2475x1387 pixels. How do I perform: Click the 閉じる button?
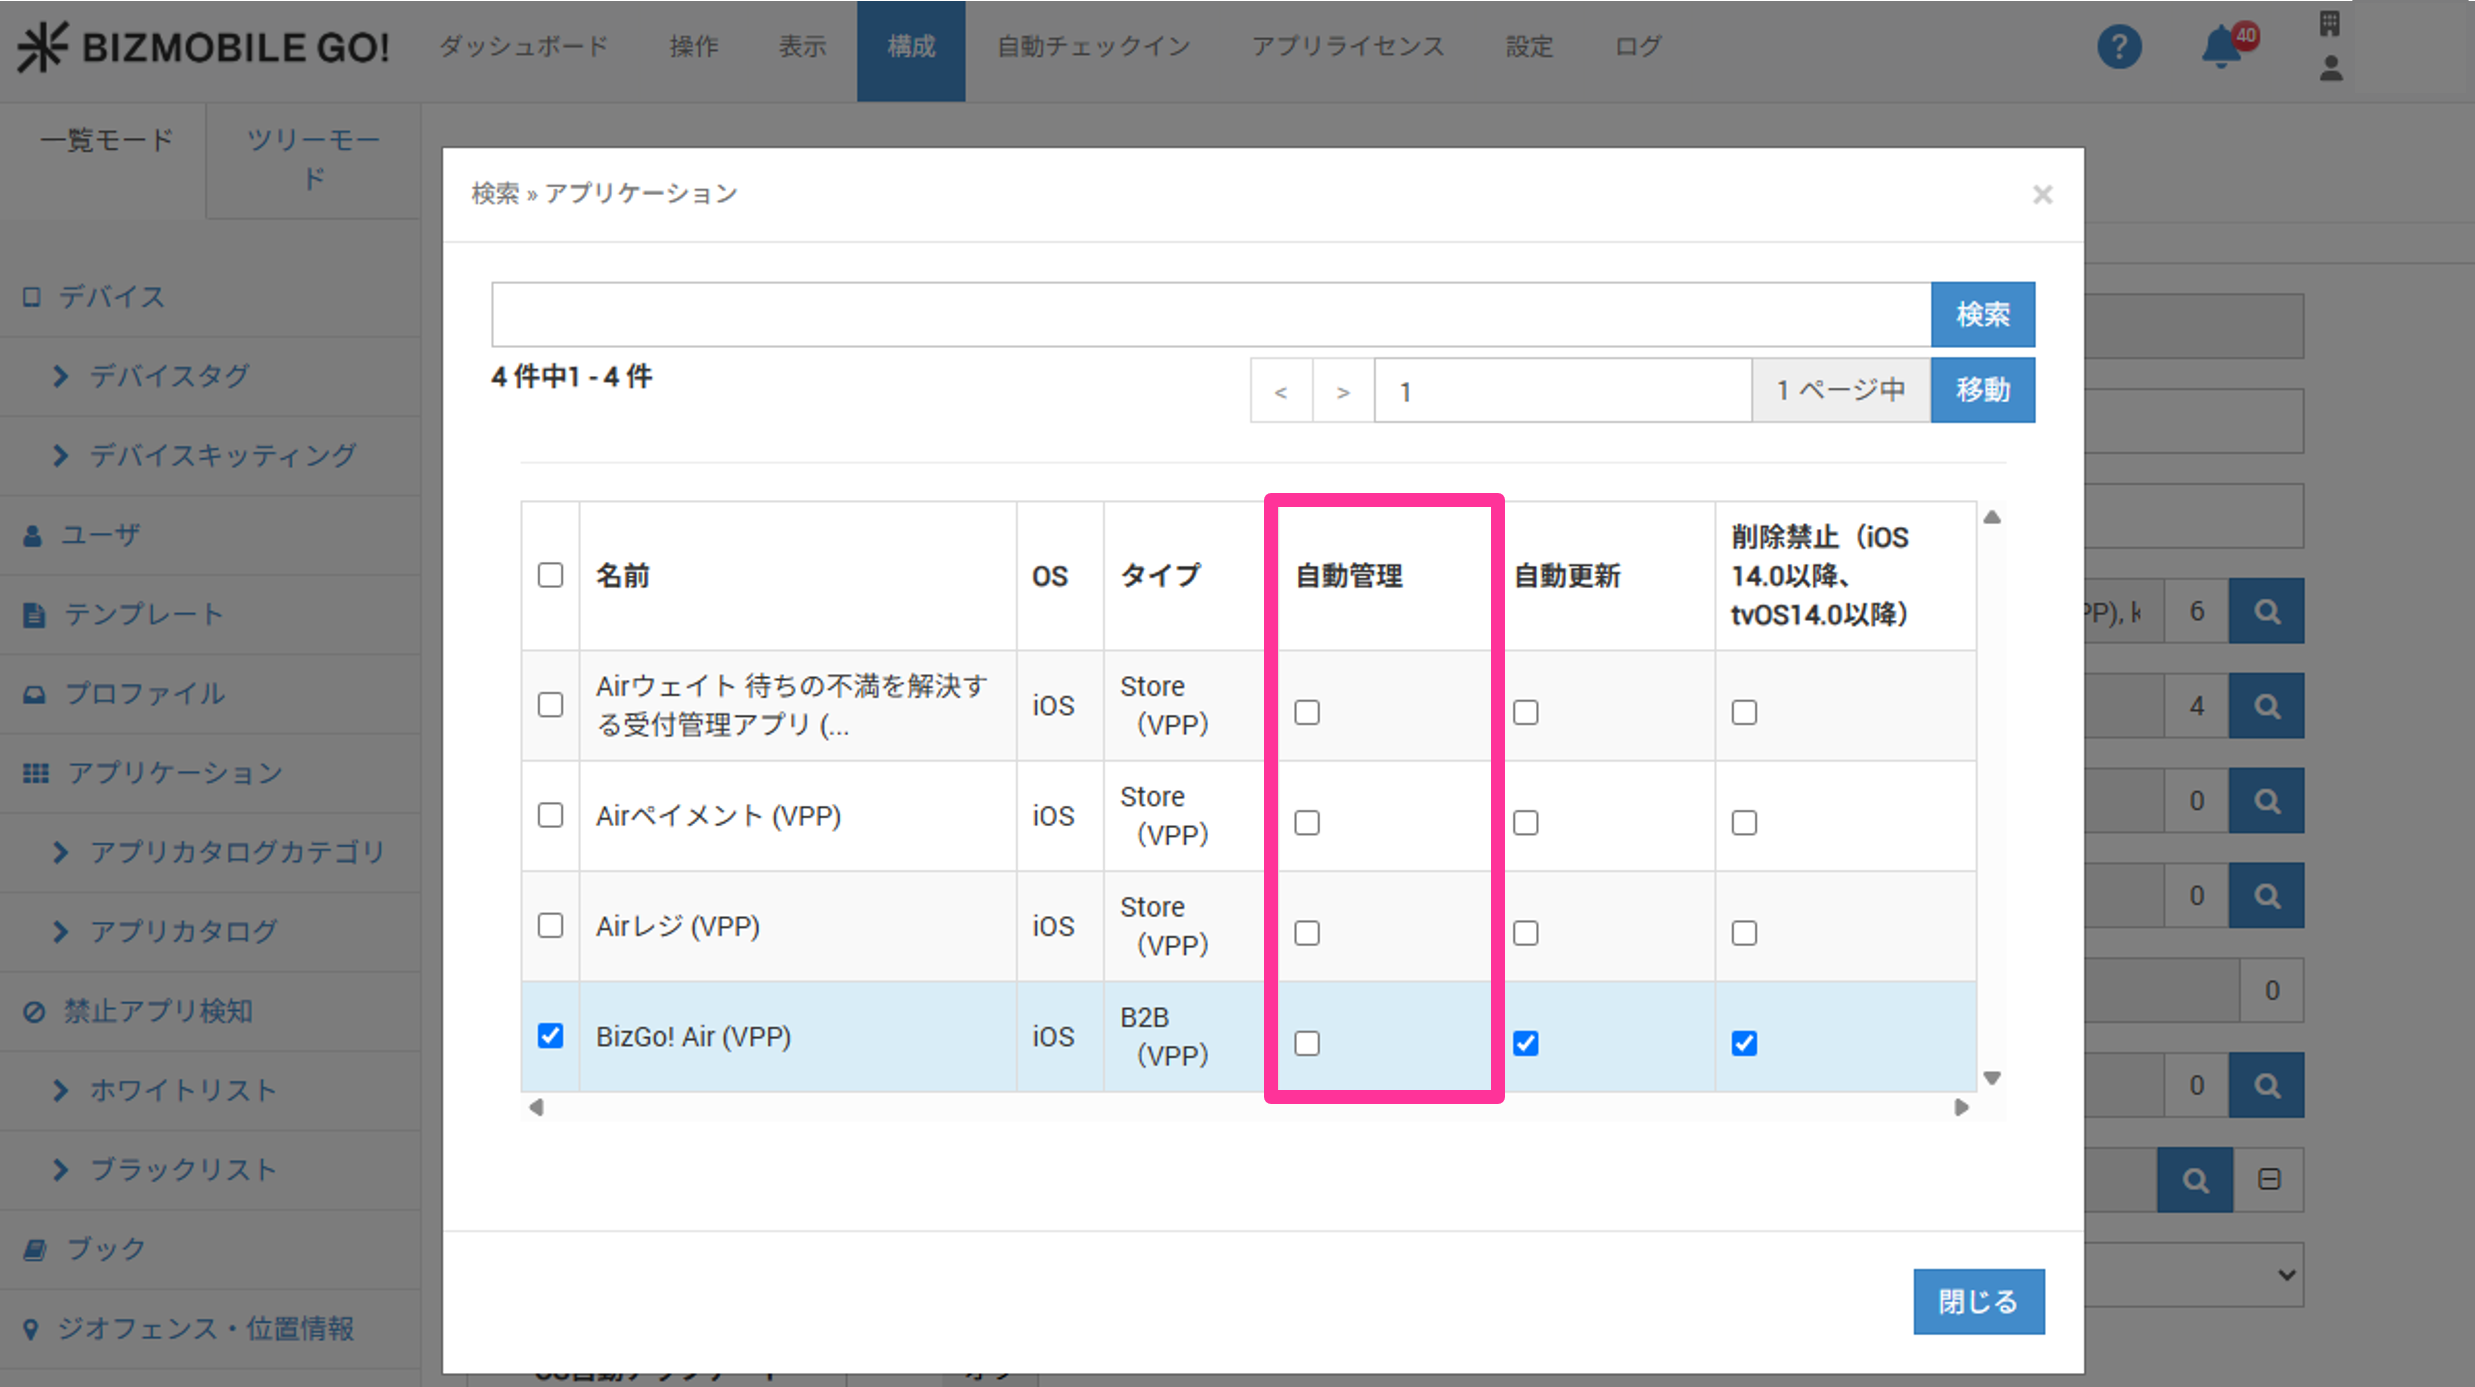1978,1301
